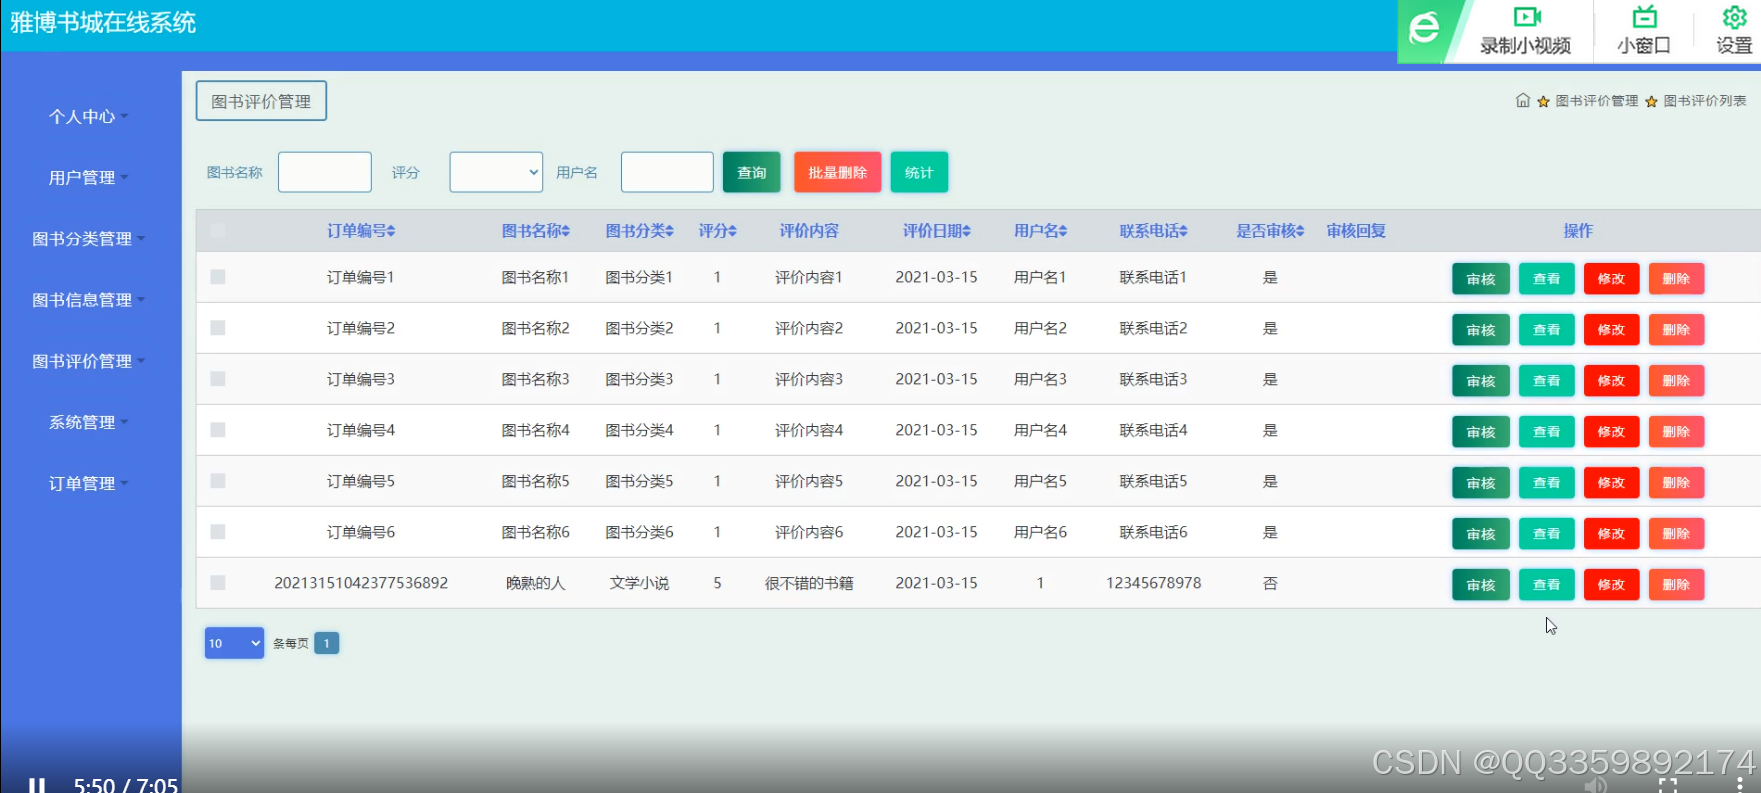Click phone number 12345678978

click(x=1154, y=583)
